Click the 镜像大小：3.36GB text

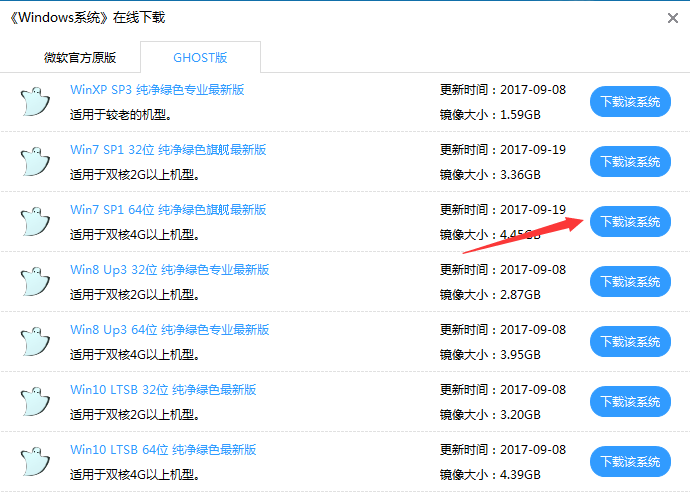pos(490,175)
